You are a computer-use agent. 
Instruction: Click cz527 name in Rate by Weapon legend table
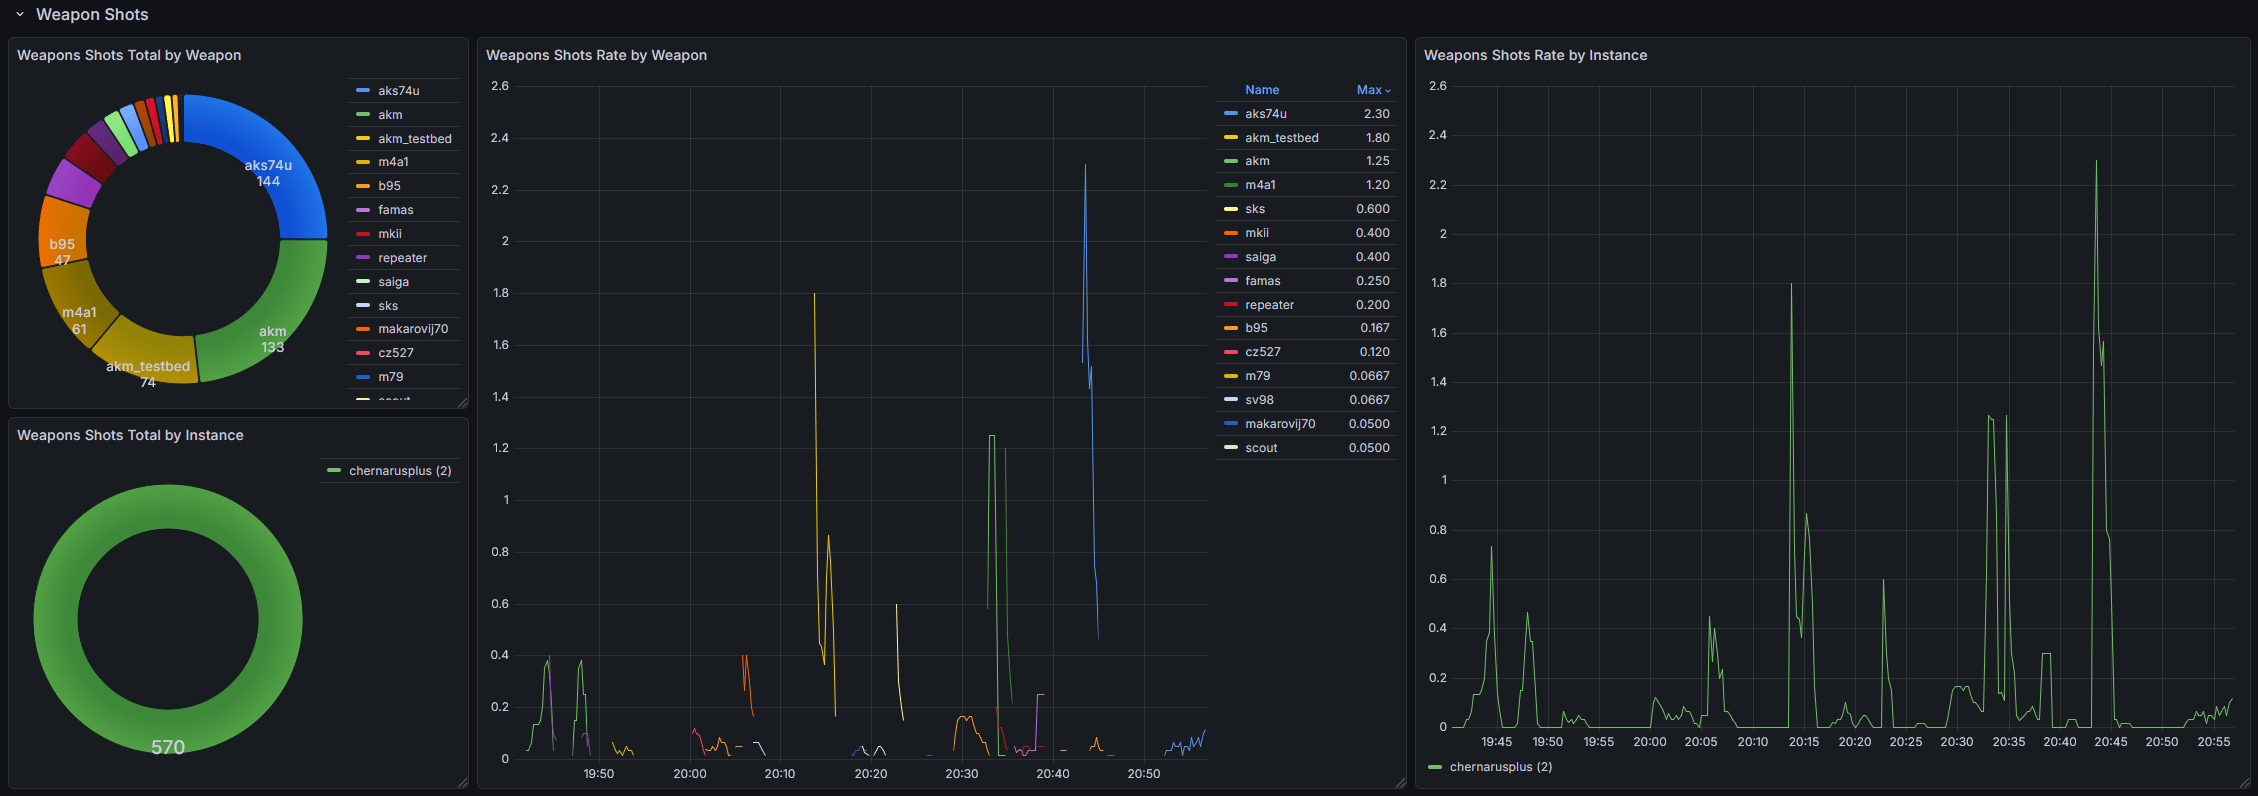coord(1263,352)
